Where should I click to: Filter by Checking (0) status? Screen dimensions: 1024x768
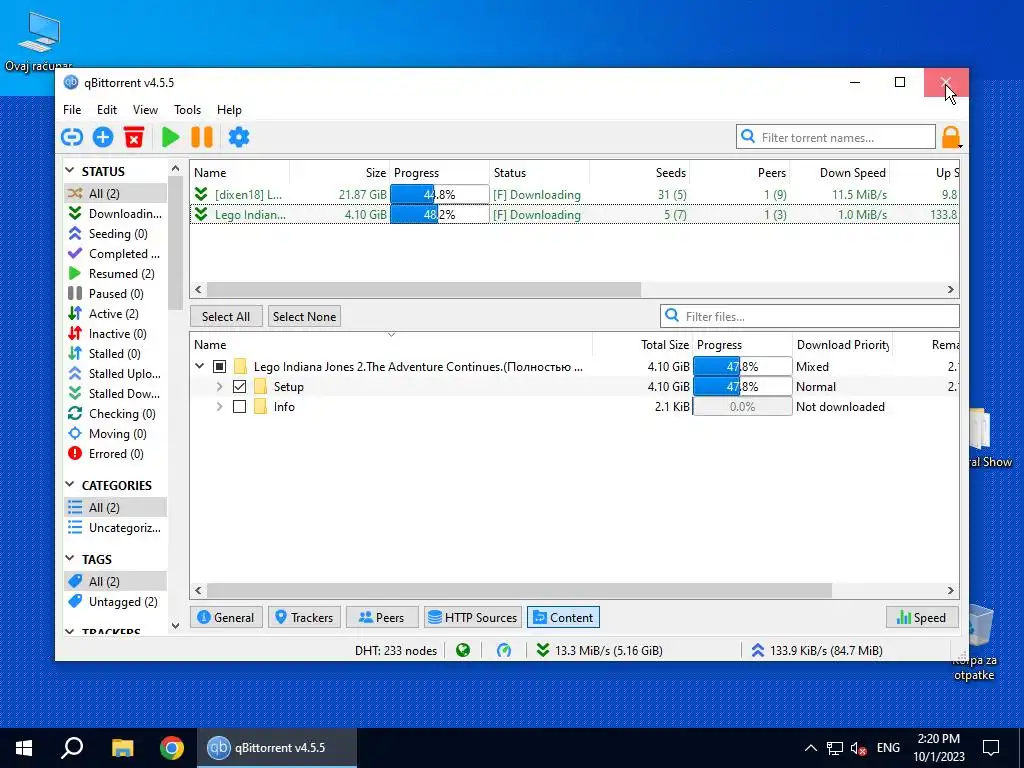pos(115,413)
